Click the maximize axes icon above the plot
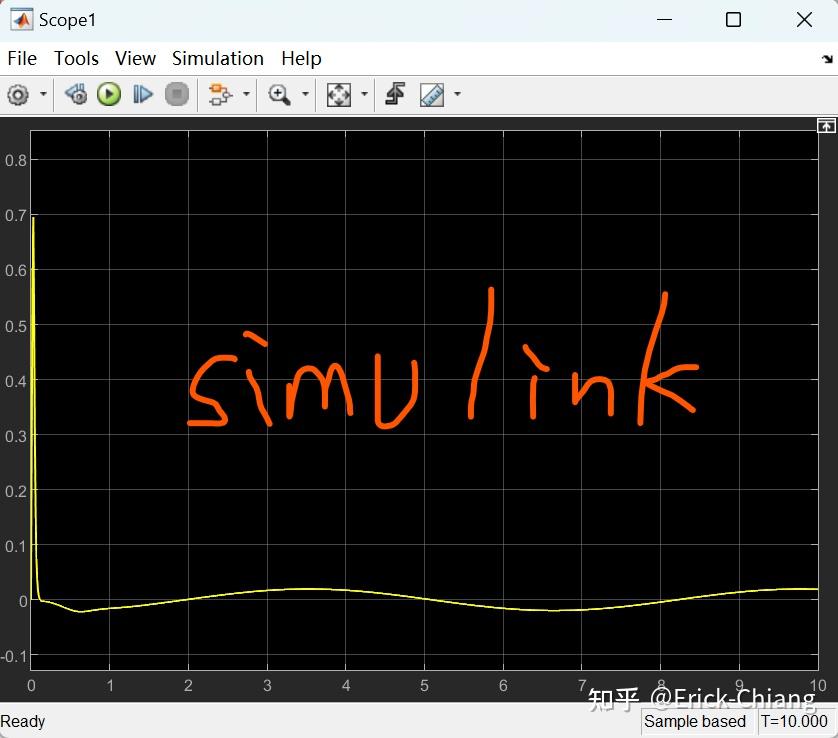The width and height of the screenshot is (838, 738). click(826, 125)
